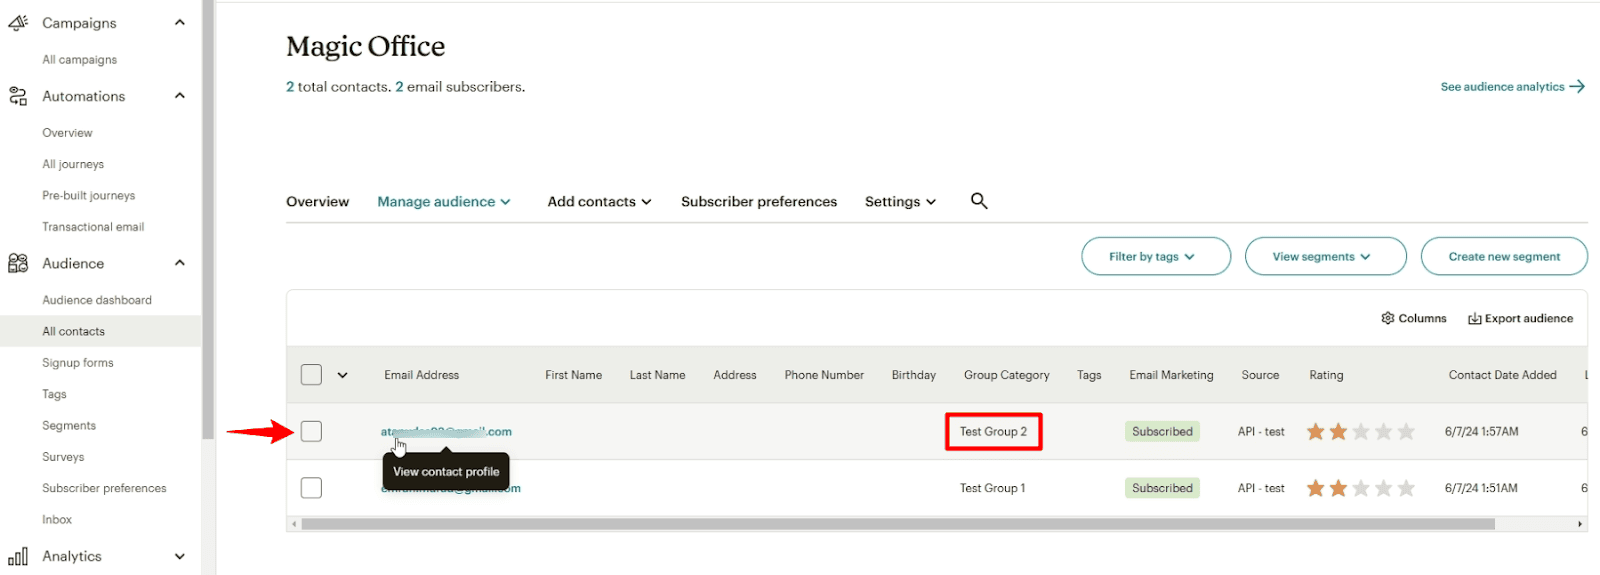Click the Audience people icon
1600x575 pixels.
18,263
